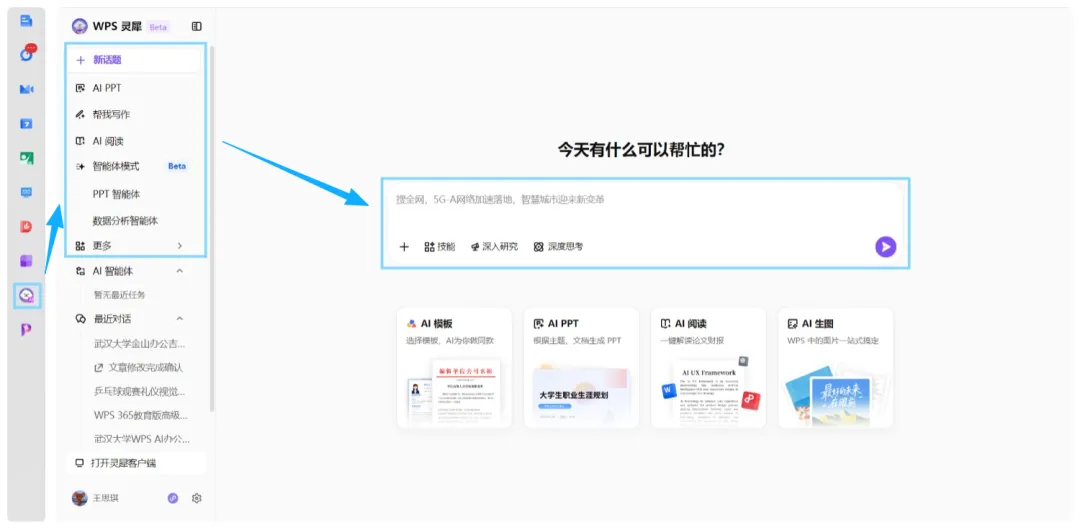The image size is (1080, 528).
Task: Click the 暂无最近任务 text
Action: click(120, 295)
